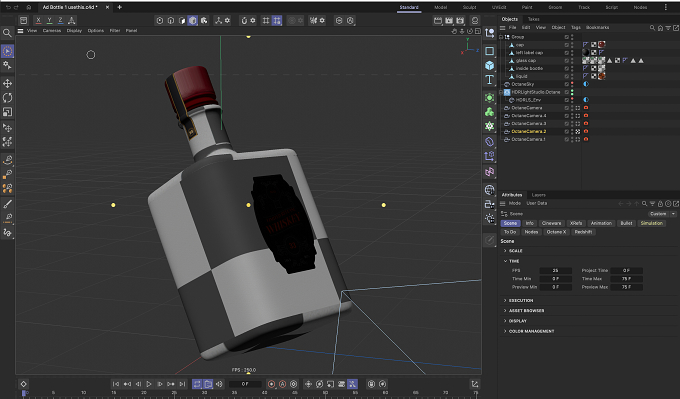Open the Cameras viewport menu

click(x=52, y=31)
